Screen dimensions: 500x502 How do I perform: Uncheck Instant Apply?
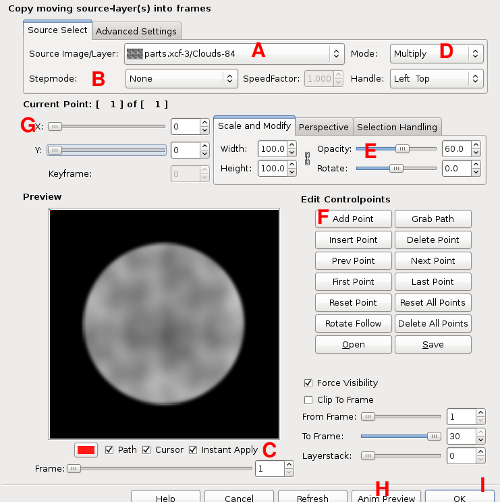[193, 450]
